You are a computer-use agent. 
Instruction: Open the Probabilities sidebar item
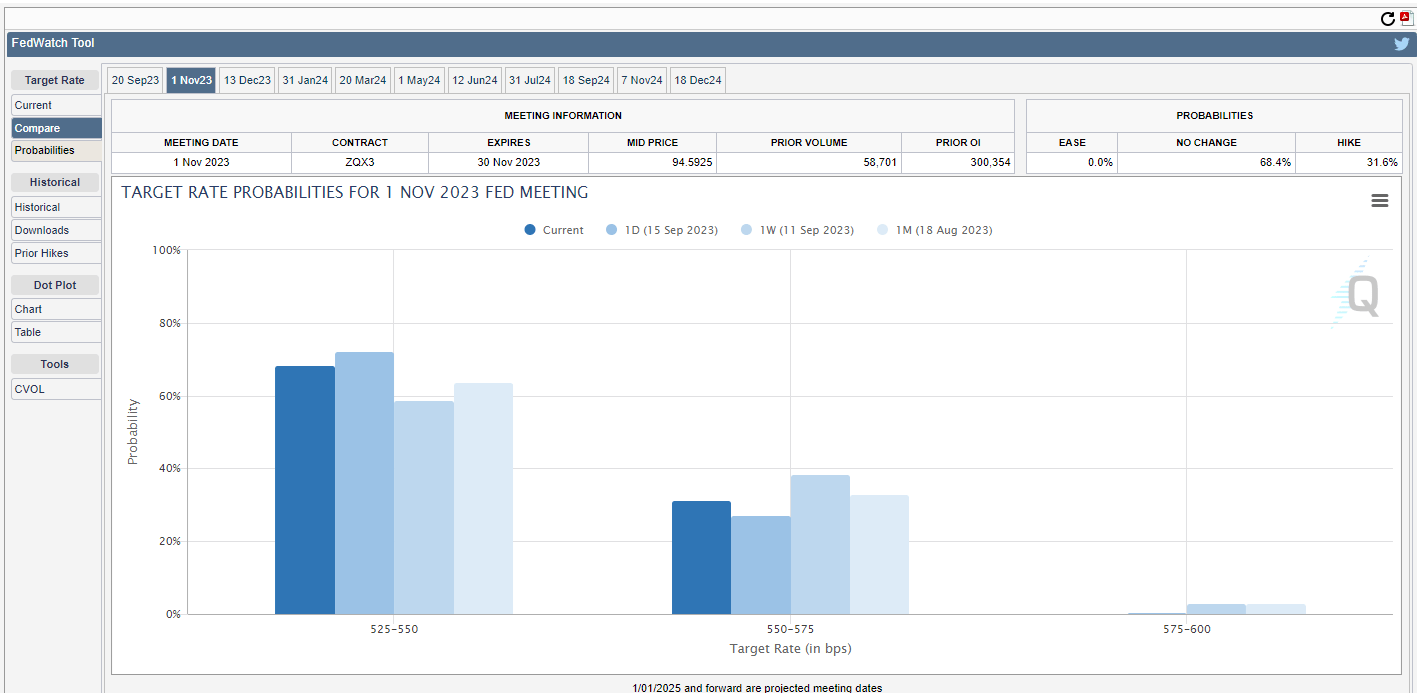56,150
